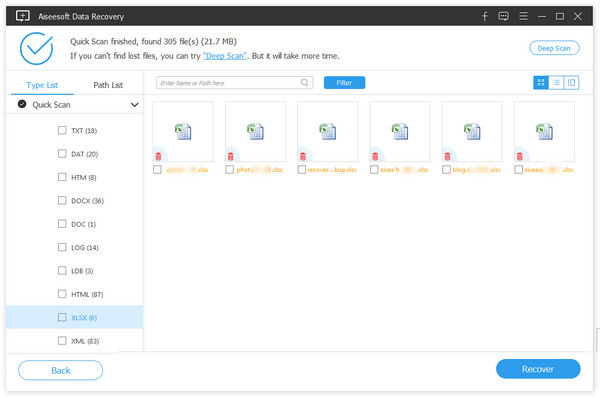Click the search magnifier icon

click(x=304, y=83)
